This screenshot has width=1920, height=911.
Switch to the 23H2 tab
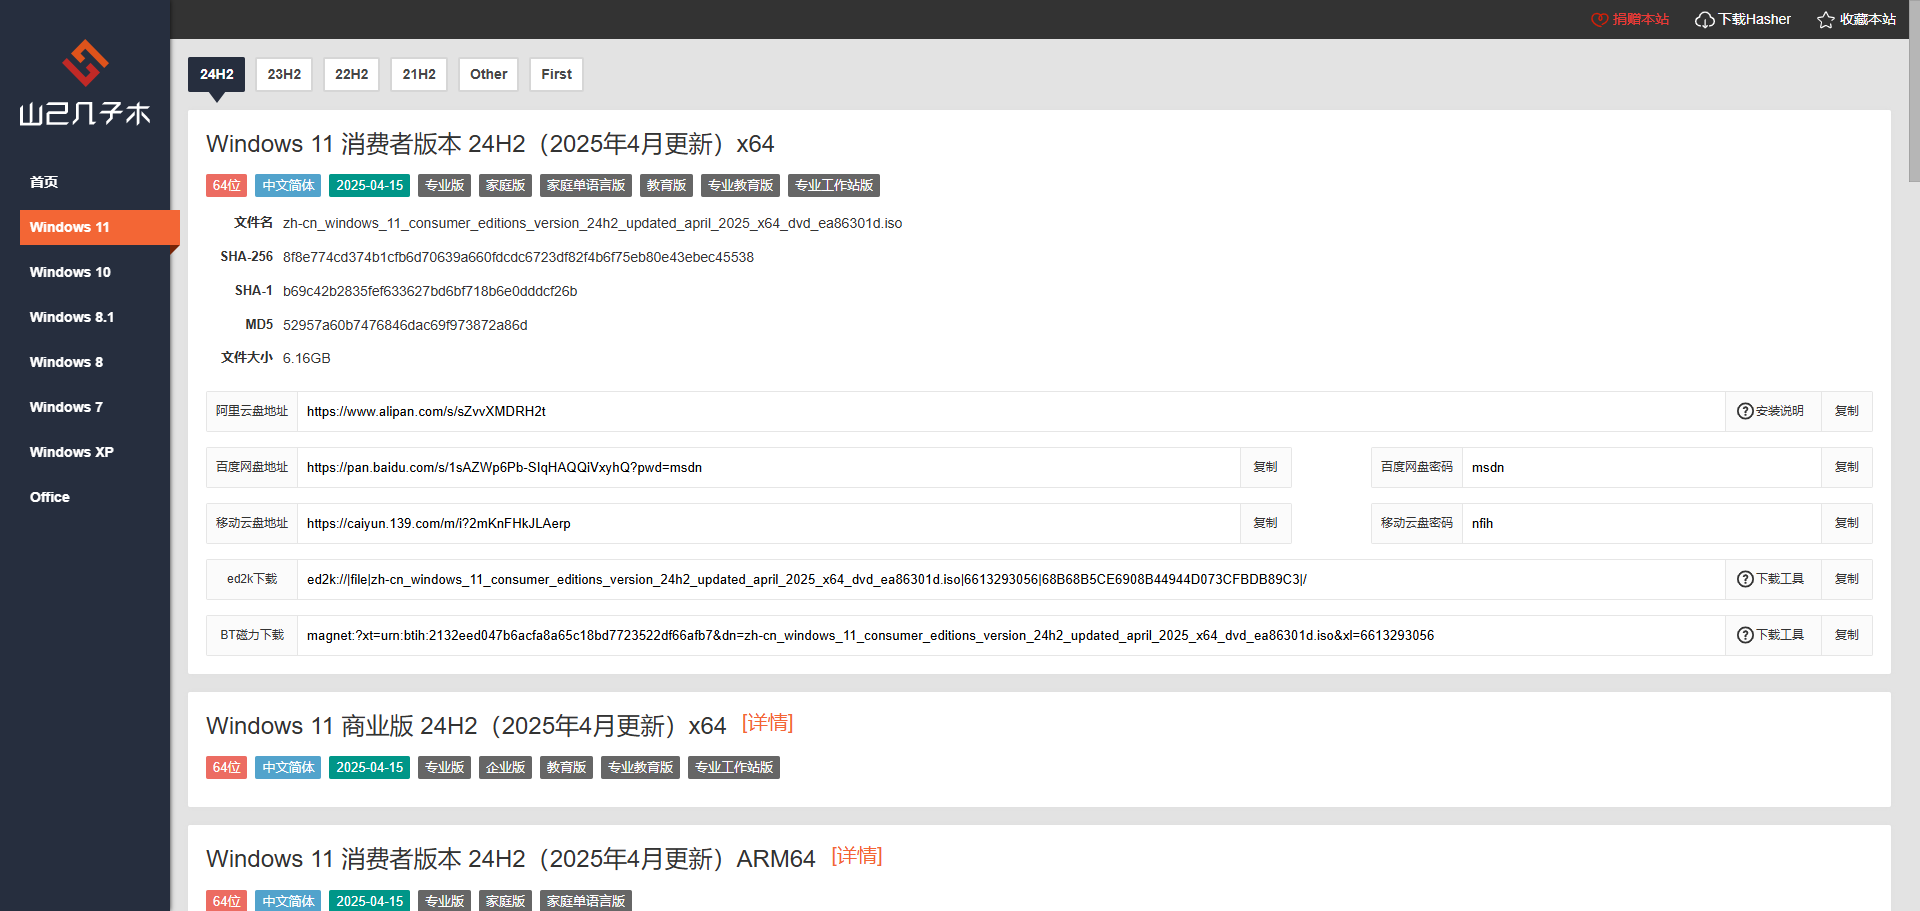[x=284, y=74]
